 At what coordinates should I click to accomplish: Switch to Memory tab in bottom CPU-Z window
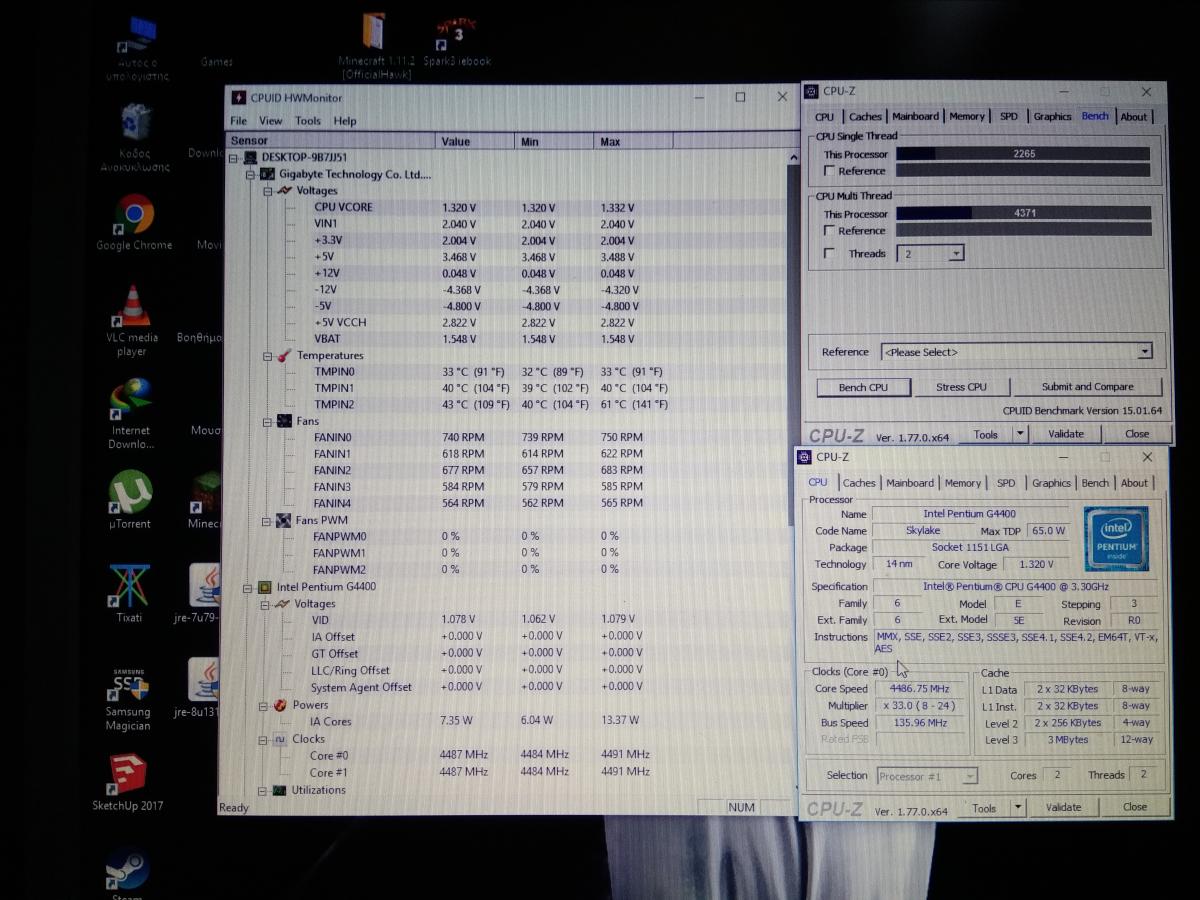[x=962, y=483]
